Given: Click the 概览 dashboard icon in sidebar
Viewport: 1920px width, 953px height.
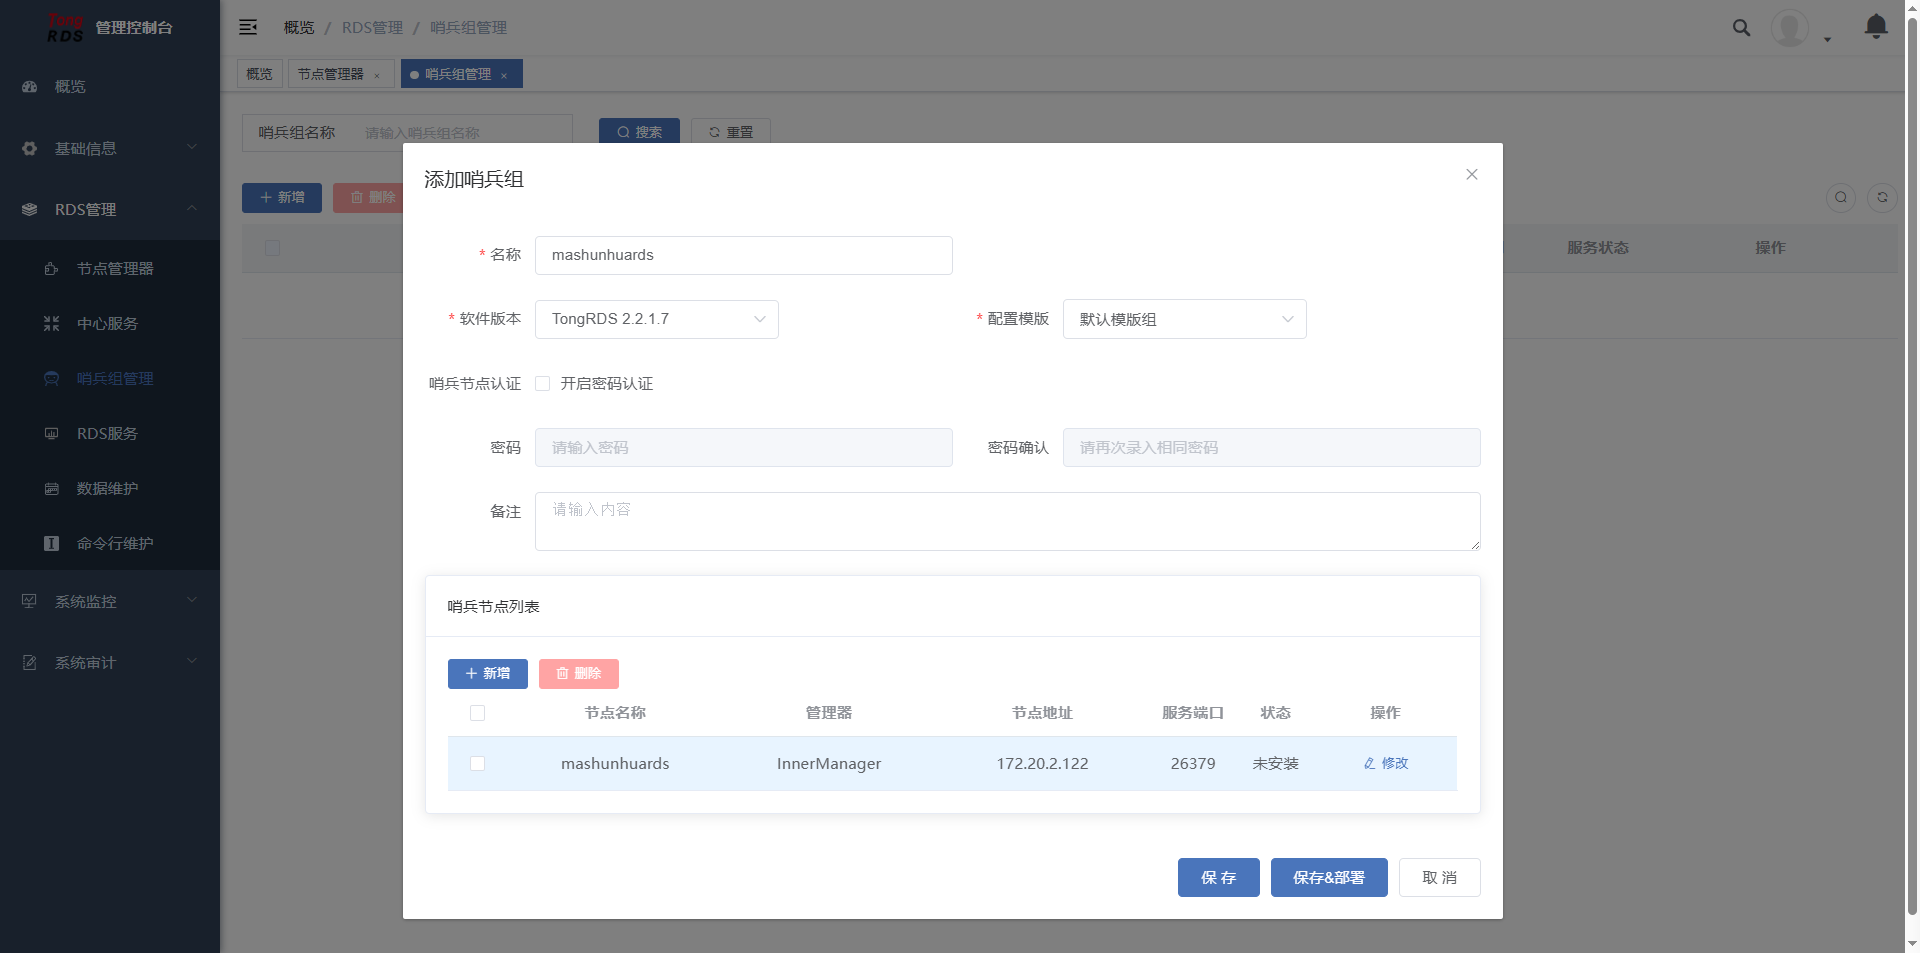Looking at the screenshot, I should click(x=30, y=87).
